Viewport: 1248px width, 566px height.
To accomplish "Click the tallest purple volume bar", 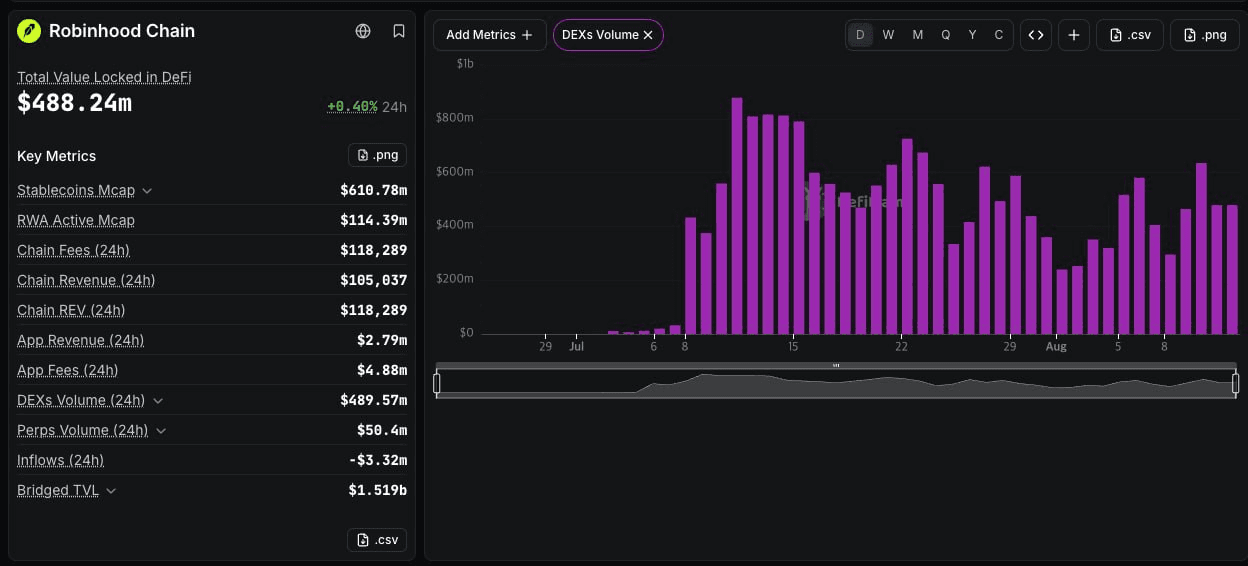I will (737, 215).
